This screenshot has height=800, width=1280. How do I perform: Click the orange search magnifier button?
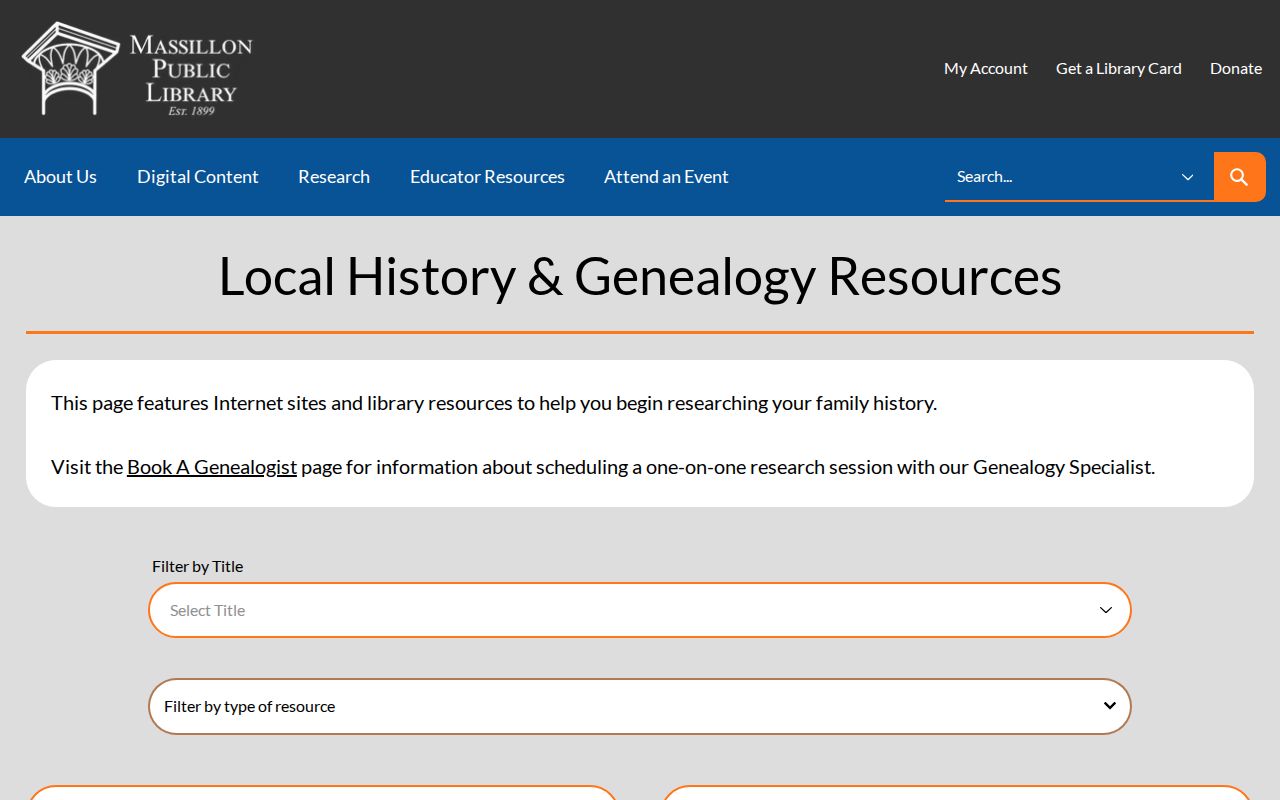1239,177
